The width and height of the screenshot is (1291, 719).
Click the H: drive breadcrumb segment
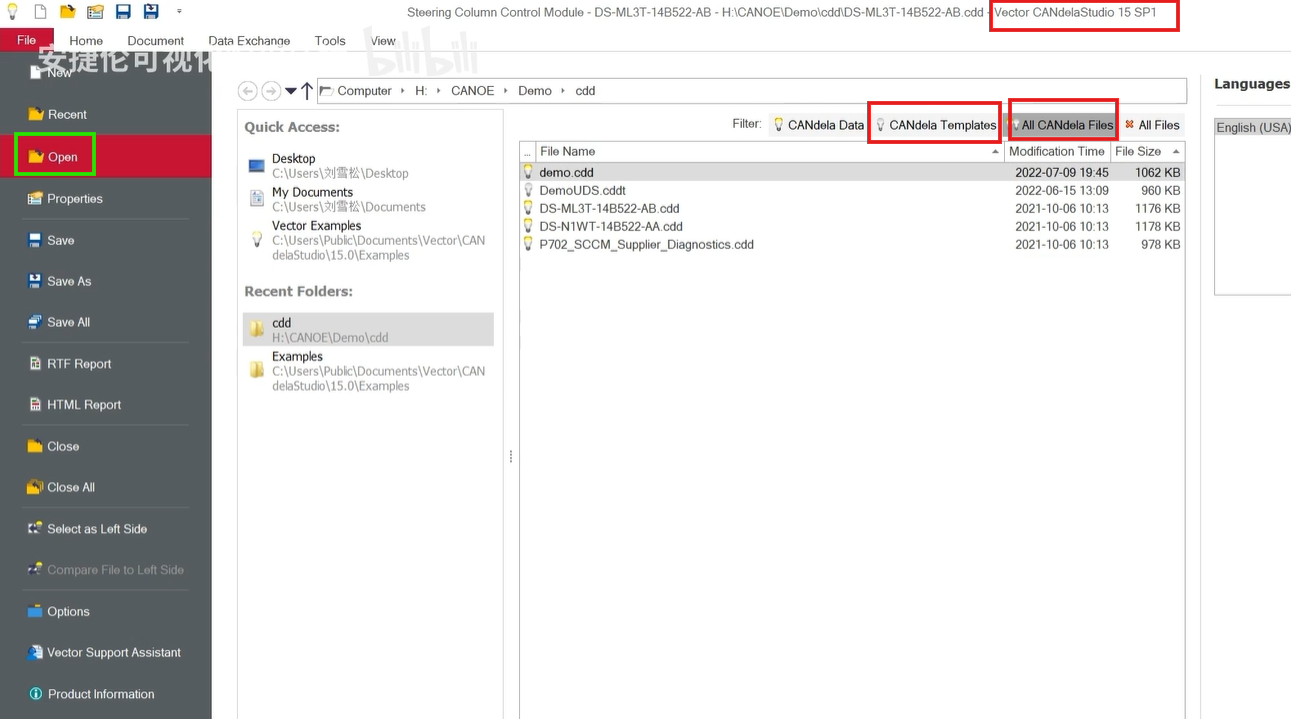[x=421, y=91]
